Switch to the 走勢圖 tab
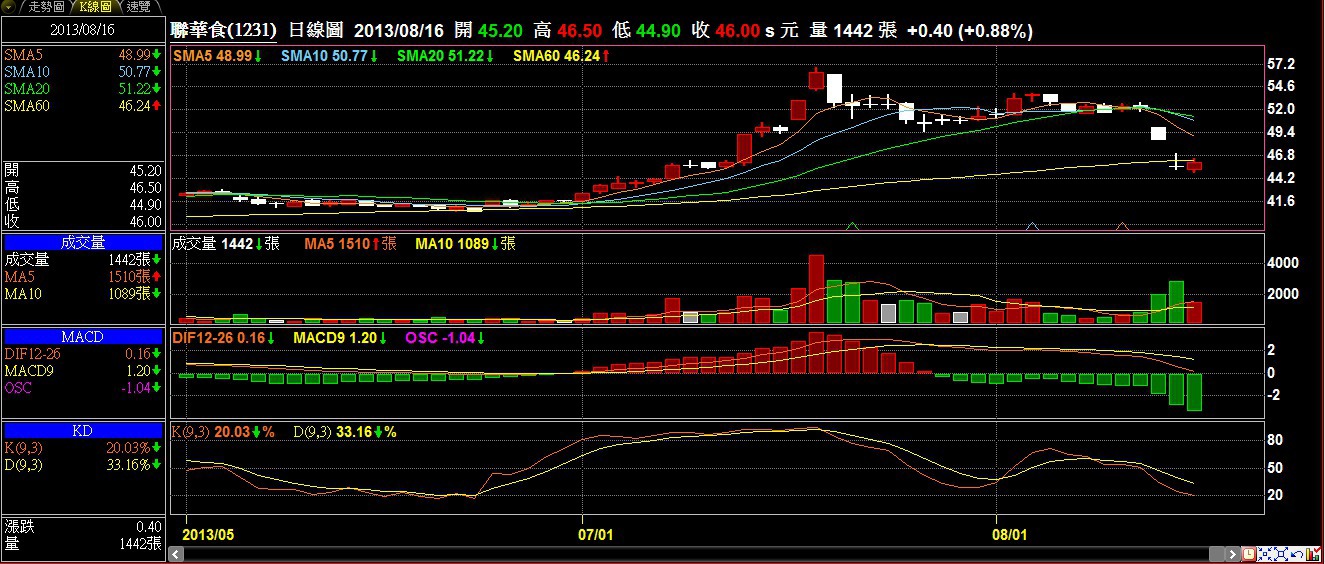1325x564 pixels. [45, 6]
